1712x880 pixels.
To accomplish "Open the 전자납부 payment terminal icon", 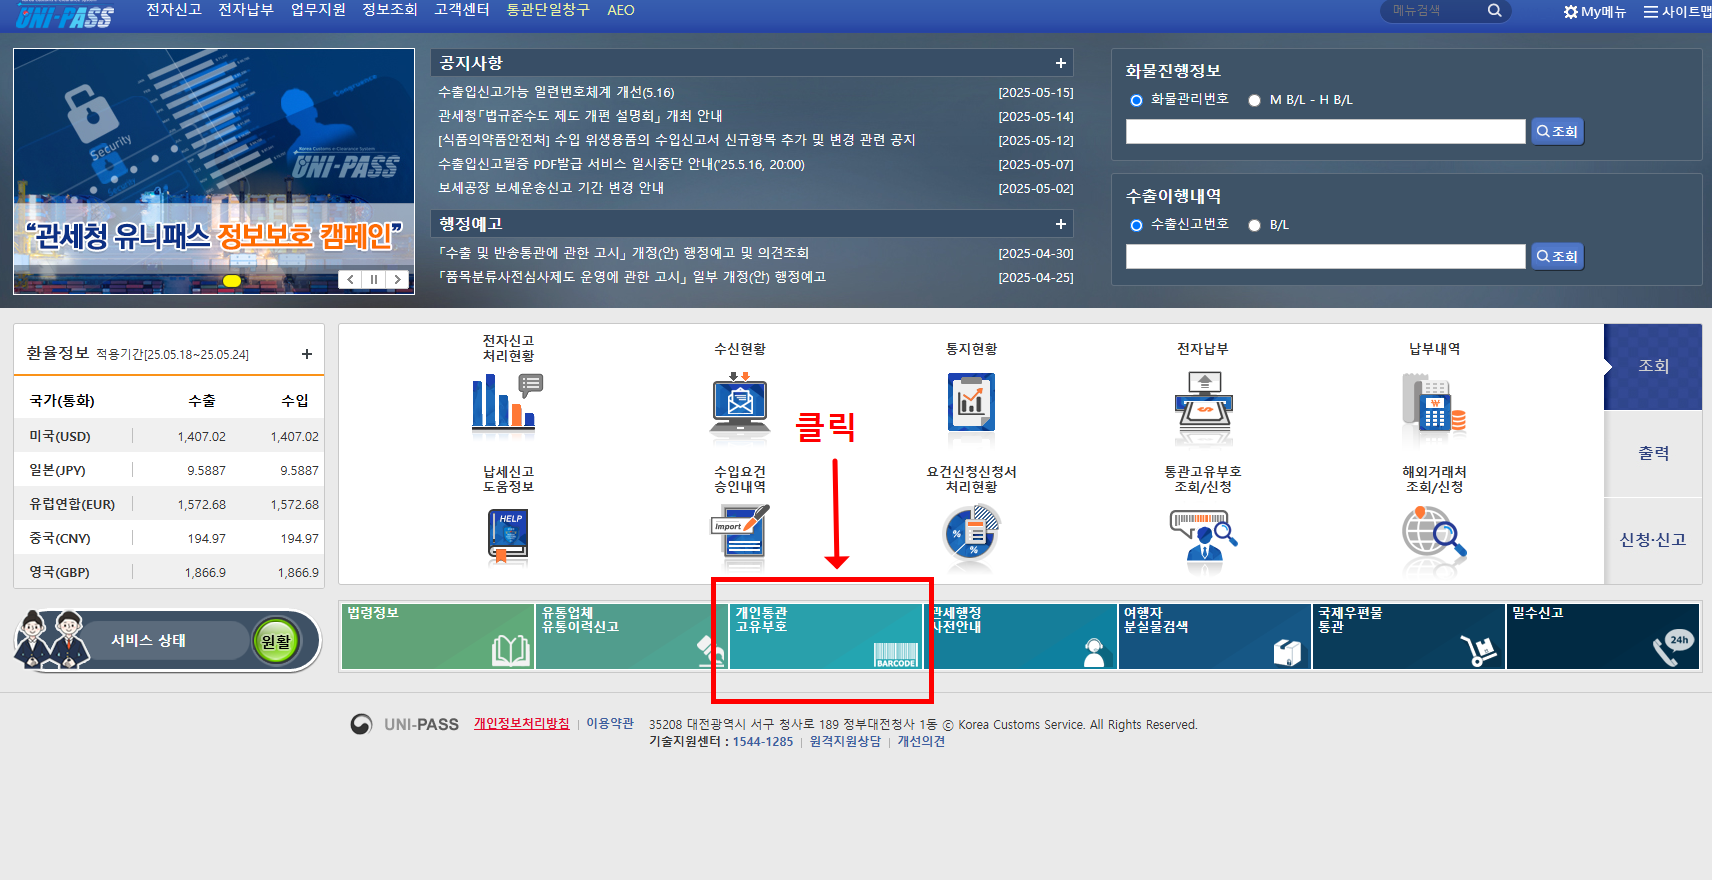I will [1203, 404].
